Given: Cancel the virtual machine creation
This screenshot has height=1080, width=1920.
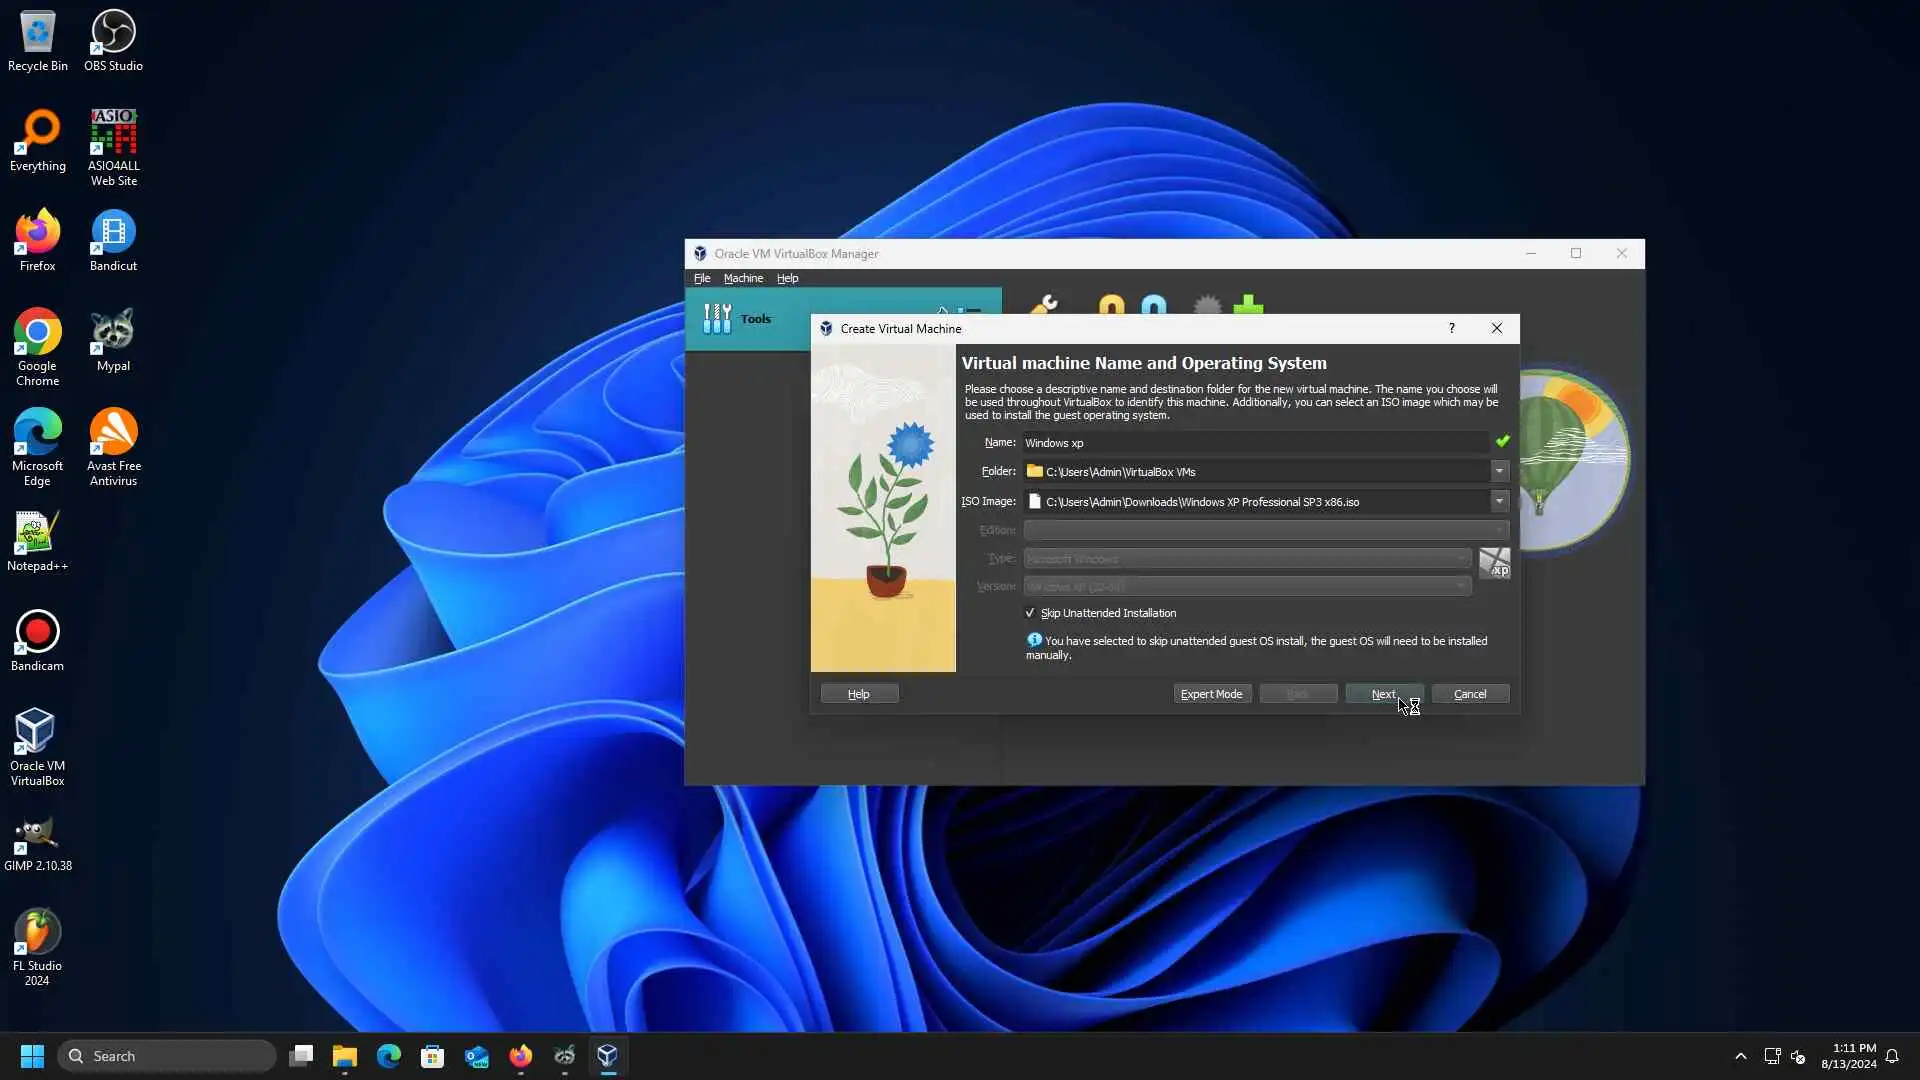Looking at the screenshot, I should pyautogui.click(x=1469, y=694).
